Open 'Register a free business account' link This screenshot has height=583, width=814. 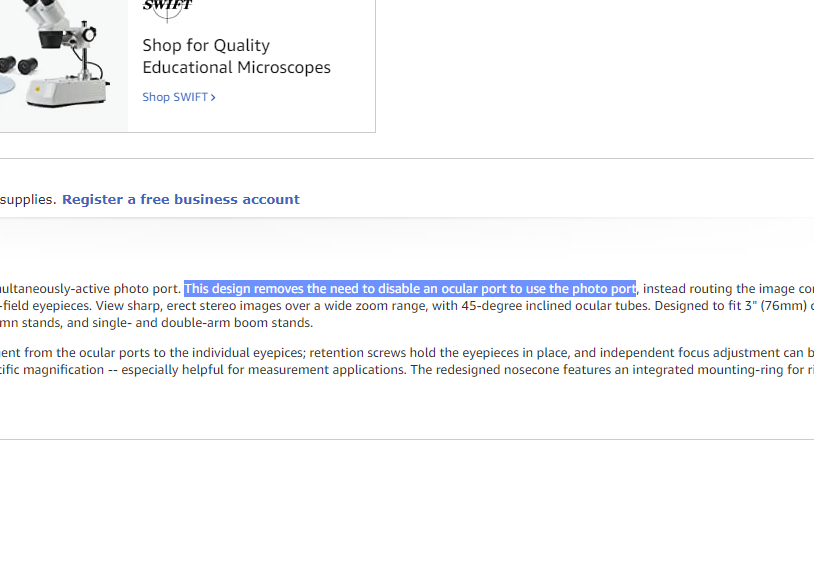(x=181, y=199)
